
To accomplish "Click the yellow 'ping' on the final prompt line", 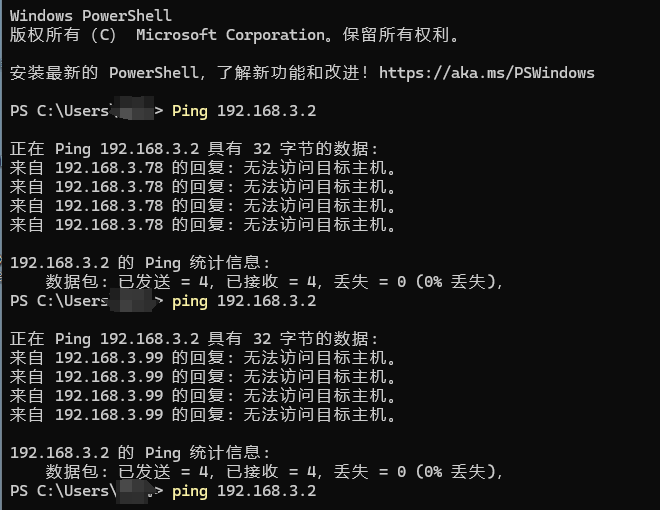I will point(190,491).
